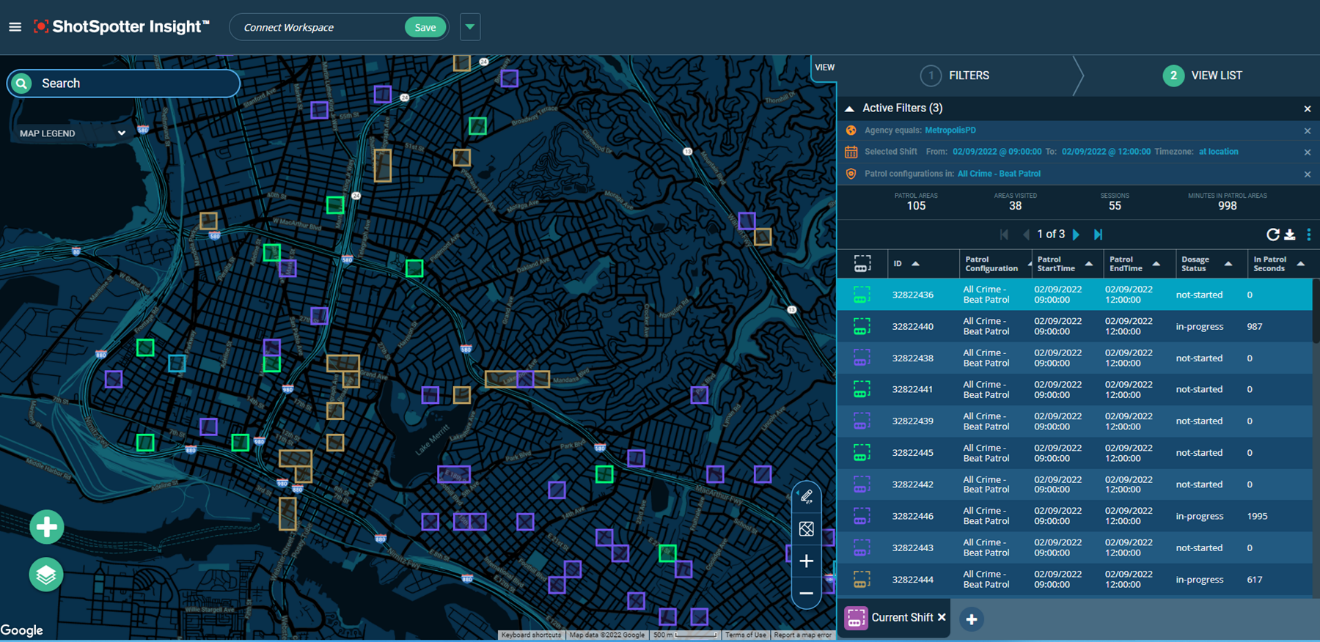This screenshot has height=642, width=1320.
Task: Switch to the View List step
Action: click(1204, 75)
